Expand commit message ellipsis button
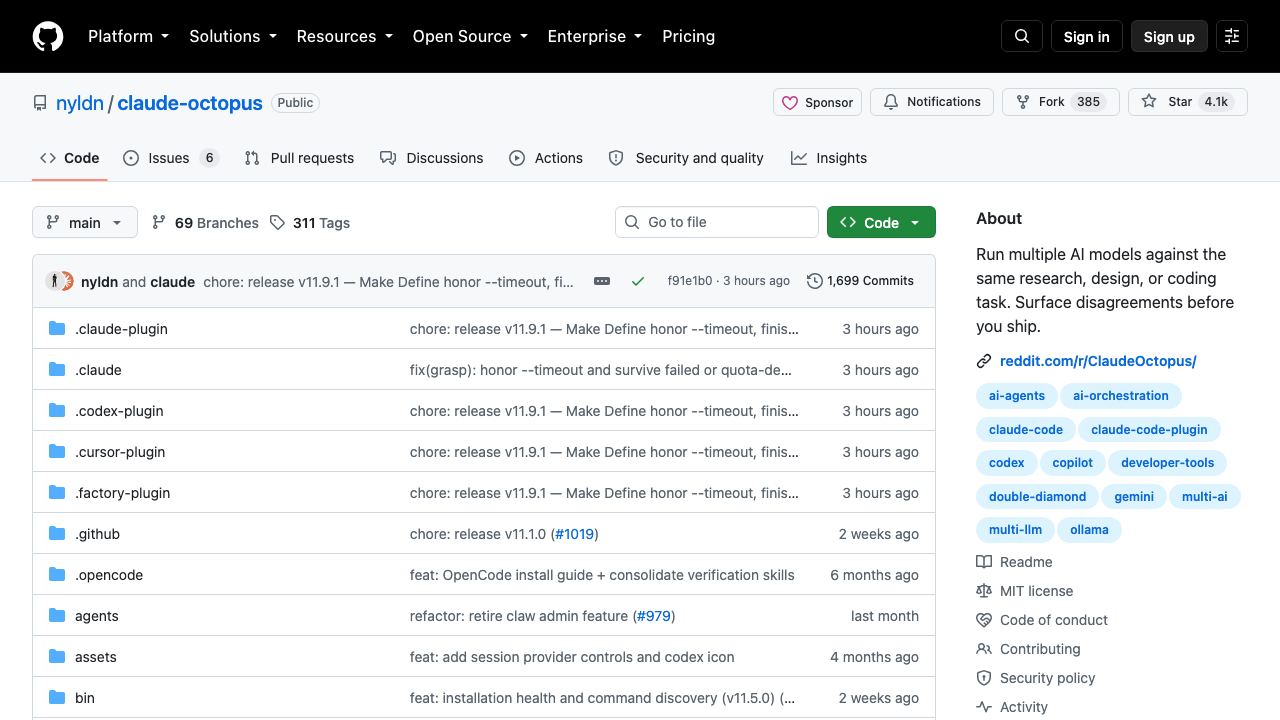The image size is (1280, 720). coord(602,281)
